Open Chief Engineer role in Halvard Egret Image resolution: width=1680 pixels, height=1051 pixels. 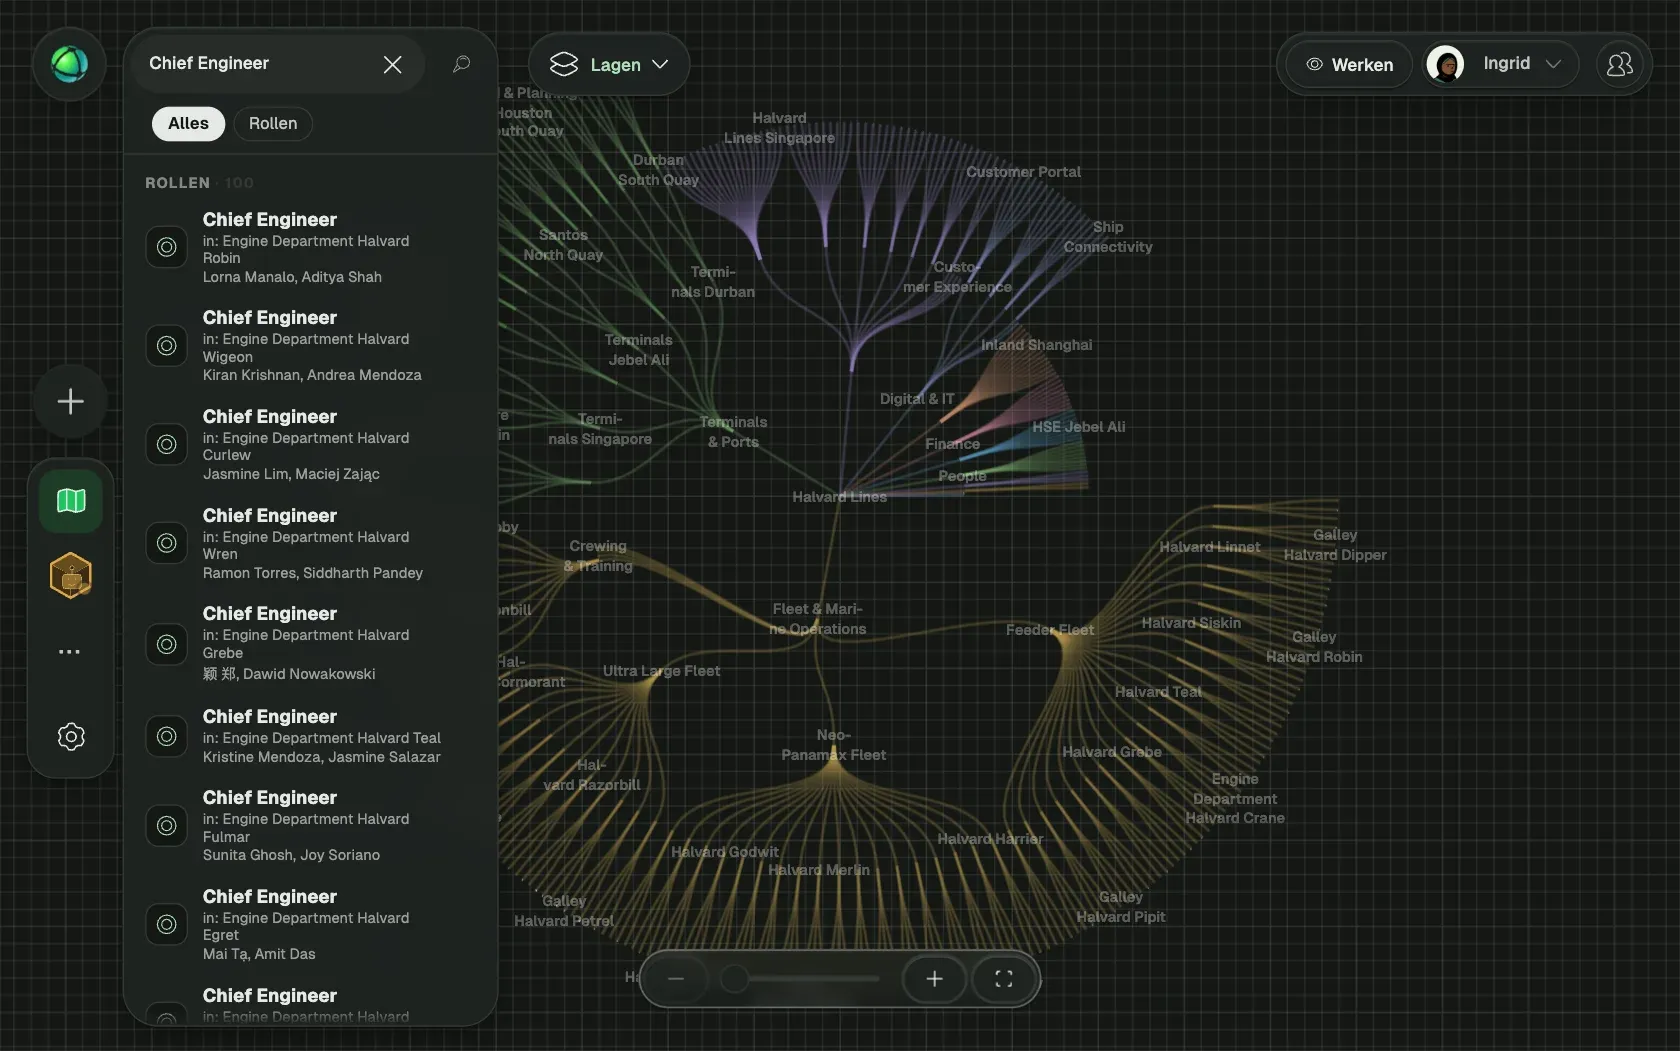point(310,924)
